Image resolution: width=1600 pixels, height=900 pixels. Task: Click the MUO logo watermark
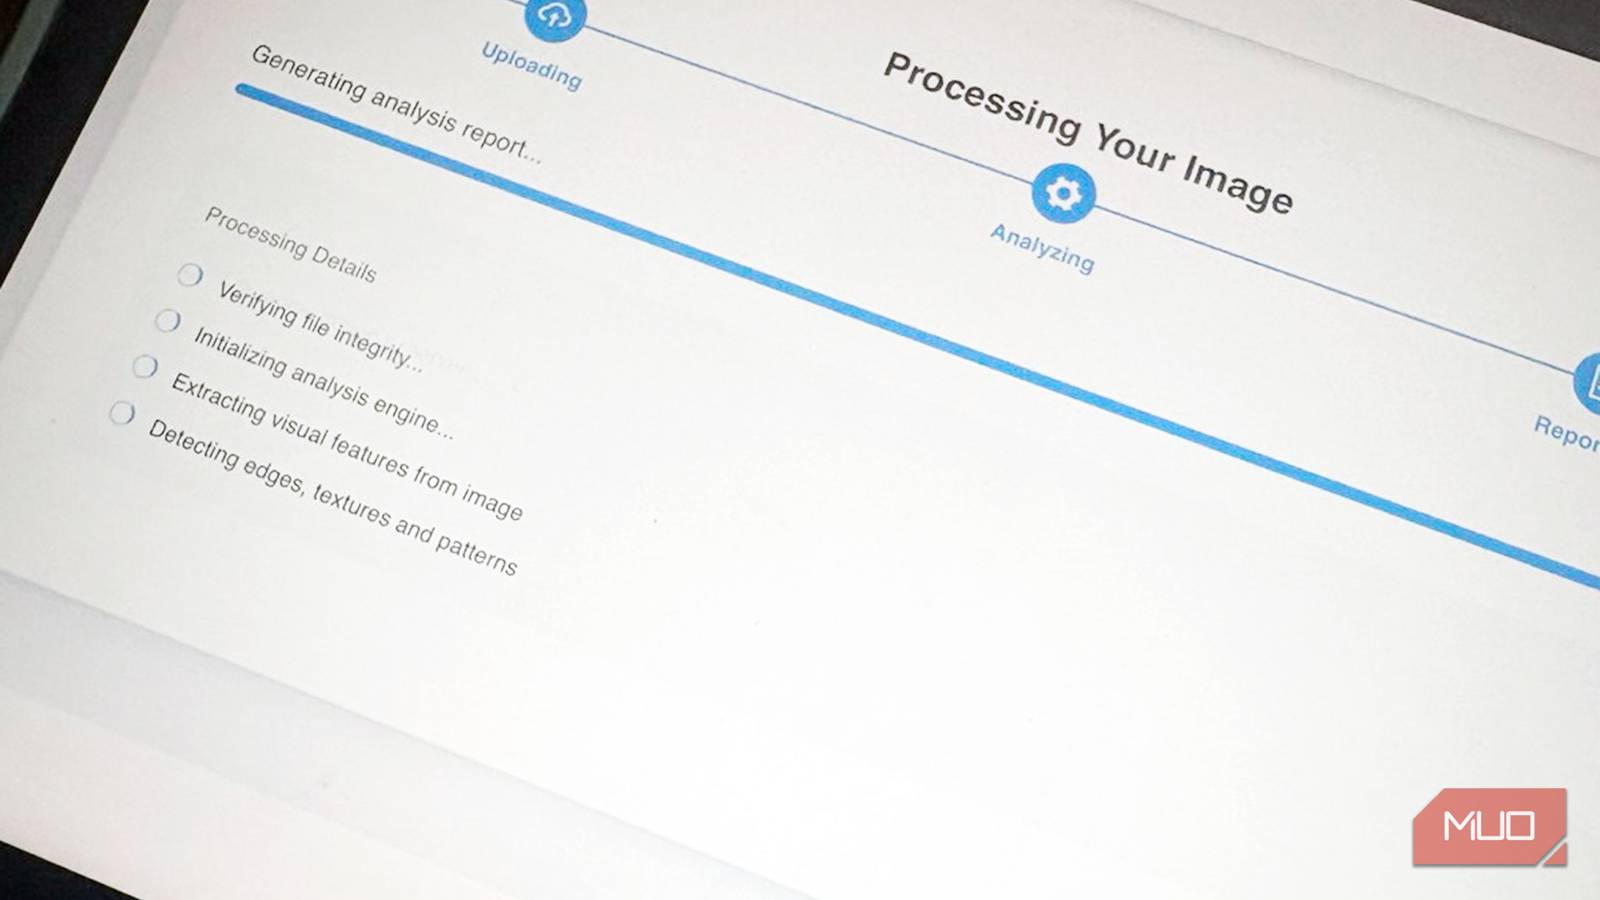(1489, 826)
